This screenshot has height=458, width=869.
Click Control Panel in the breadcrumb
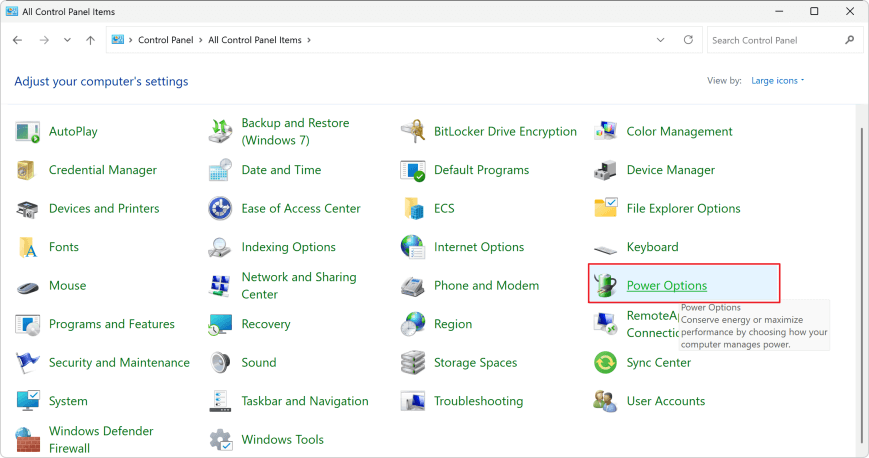(166, 40)
